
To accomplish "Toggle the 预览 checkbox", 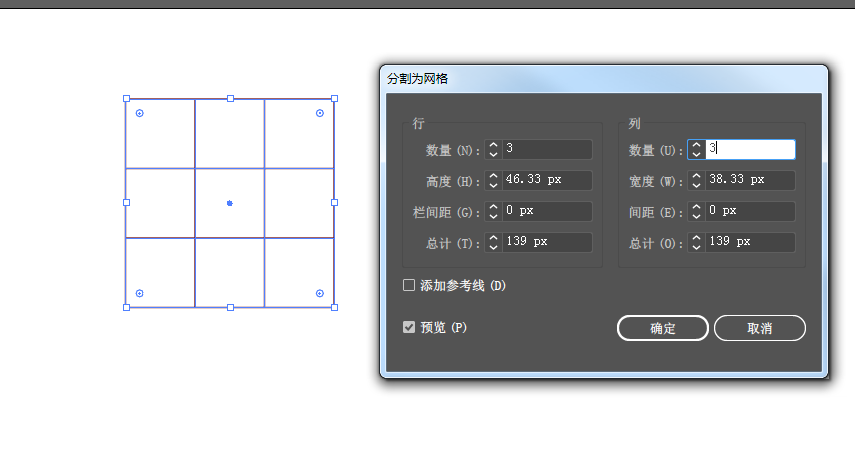I will click(408, 327).
